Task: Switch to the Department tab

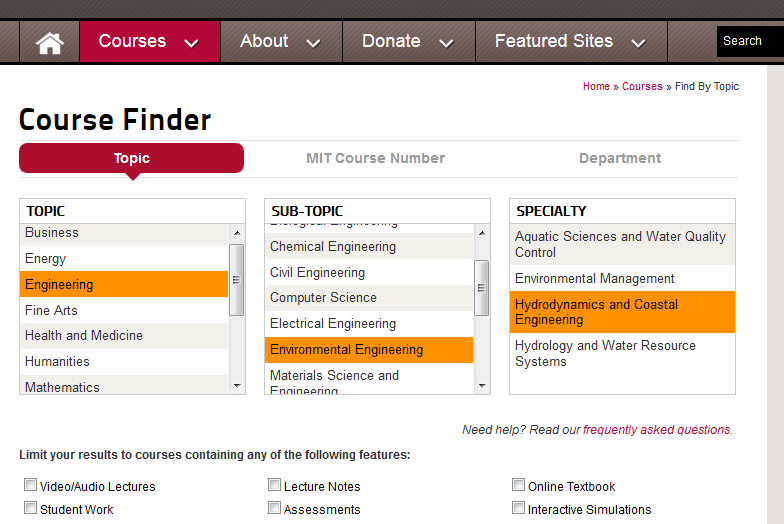Action: pos(619,158)
